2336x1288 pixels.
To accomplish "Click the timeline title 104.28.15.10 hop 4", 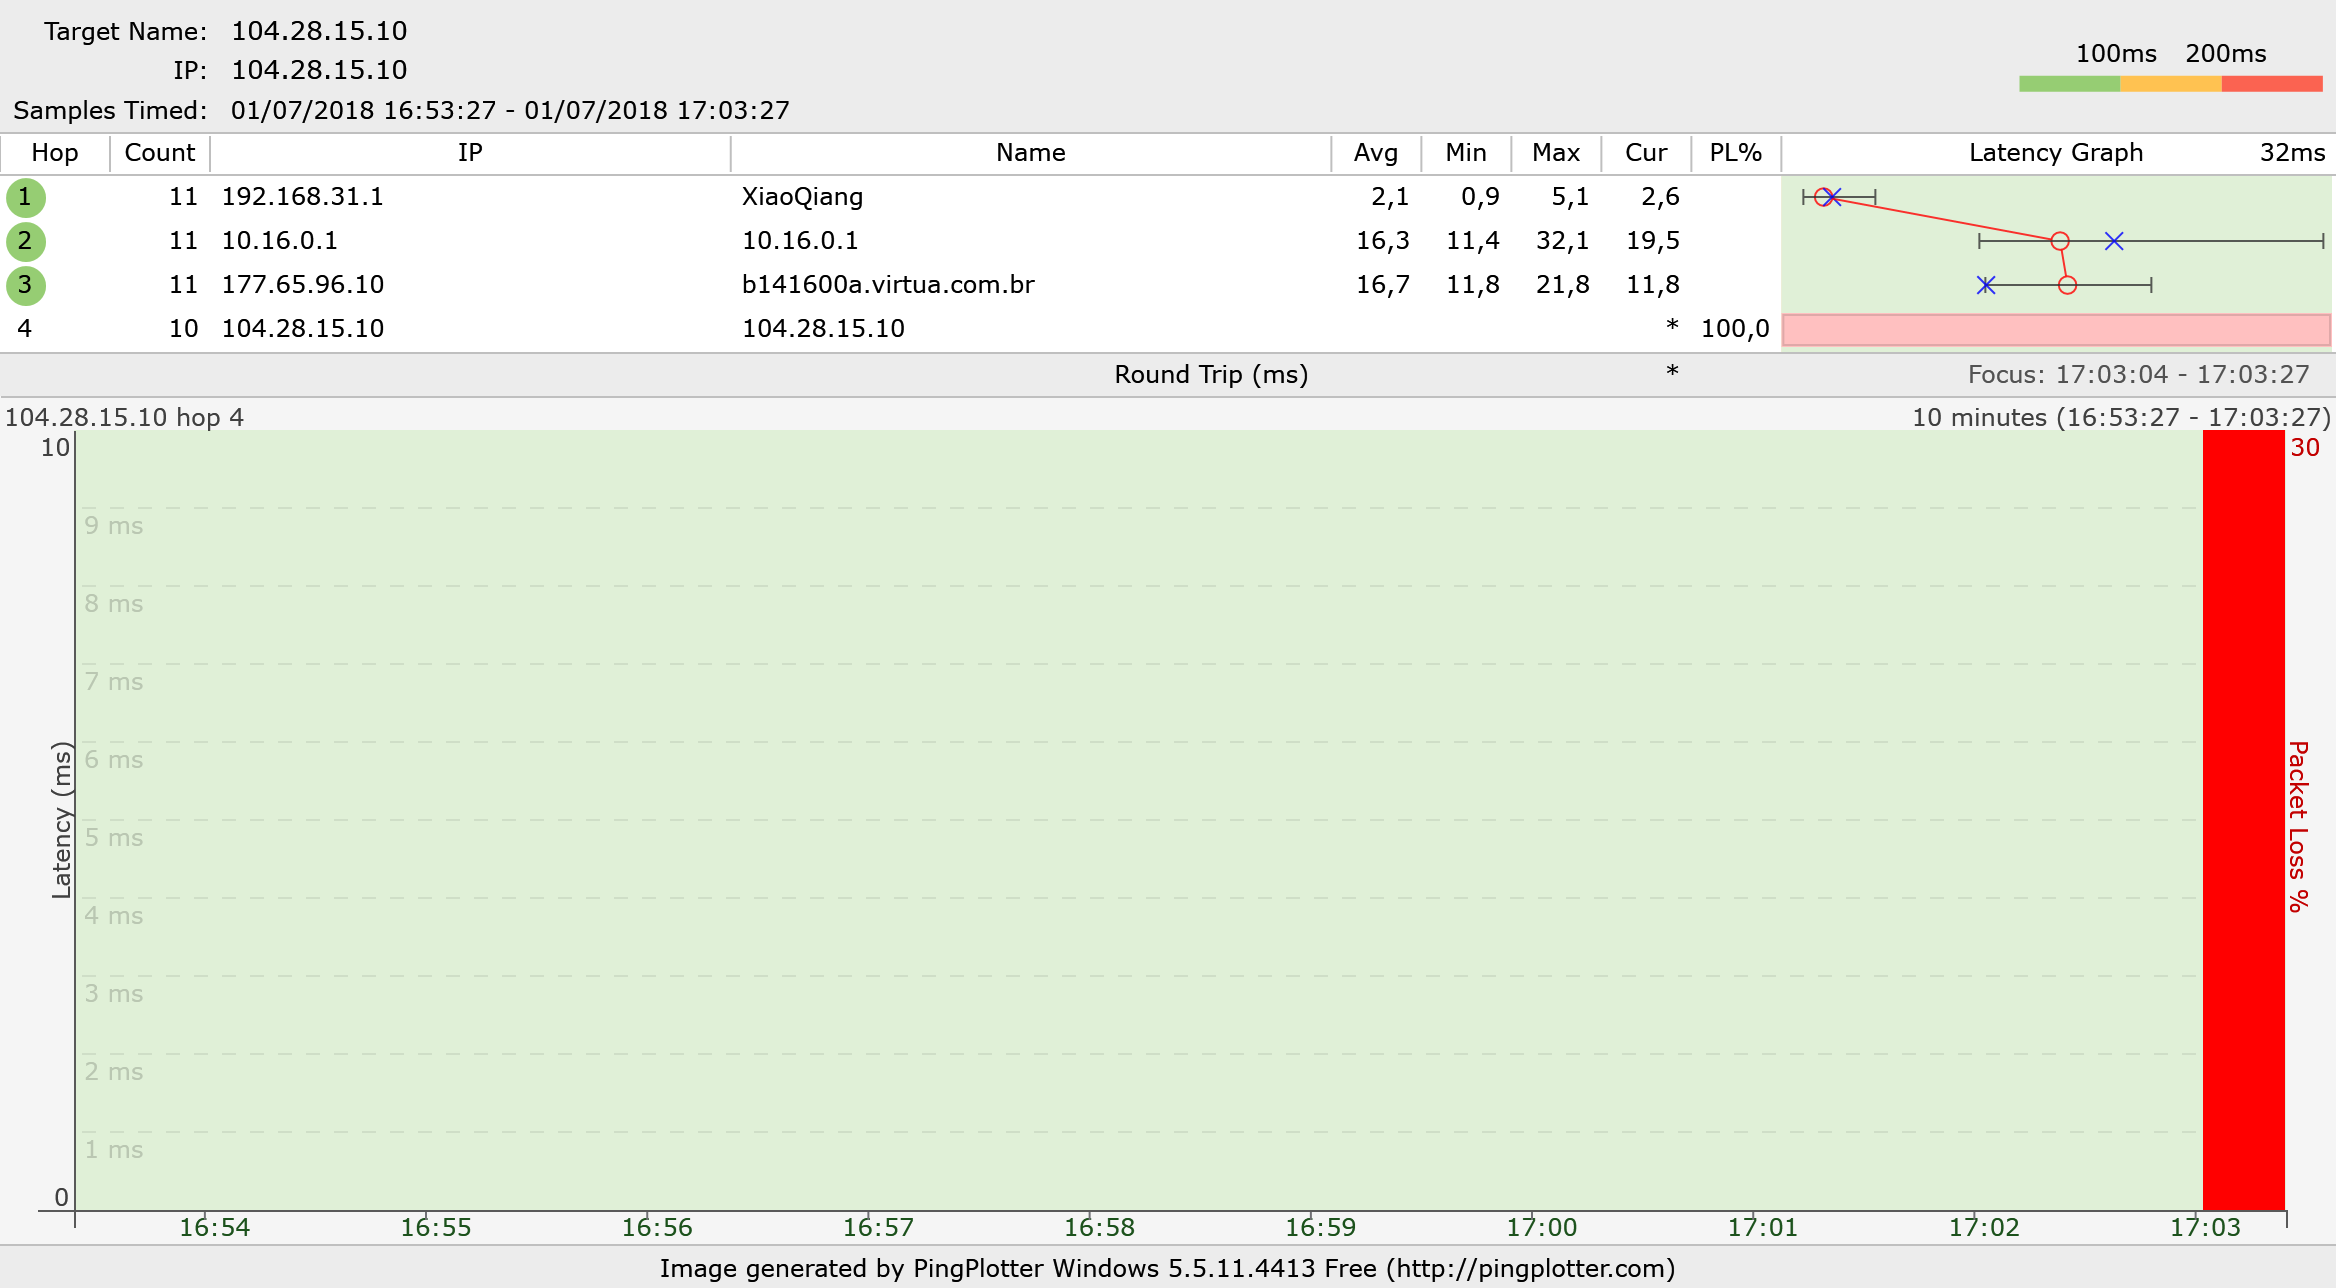I will coord(124,418).
